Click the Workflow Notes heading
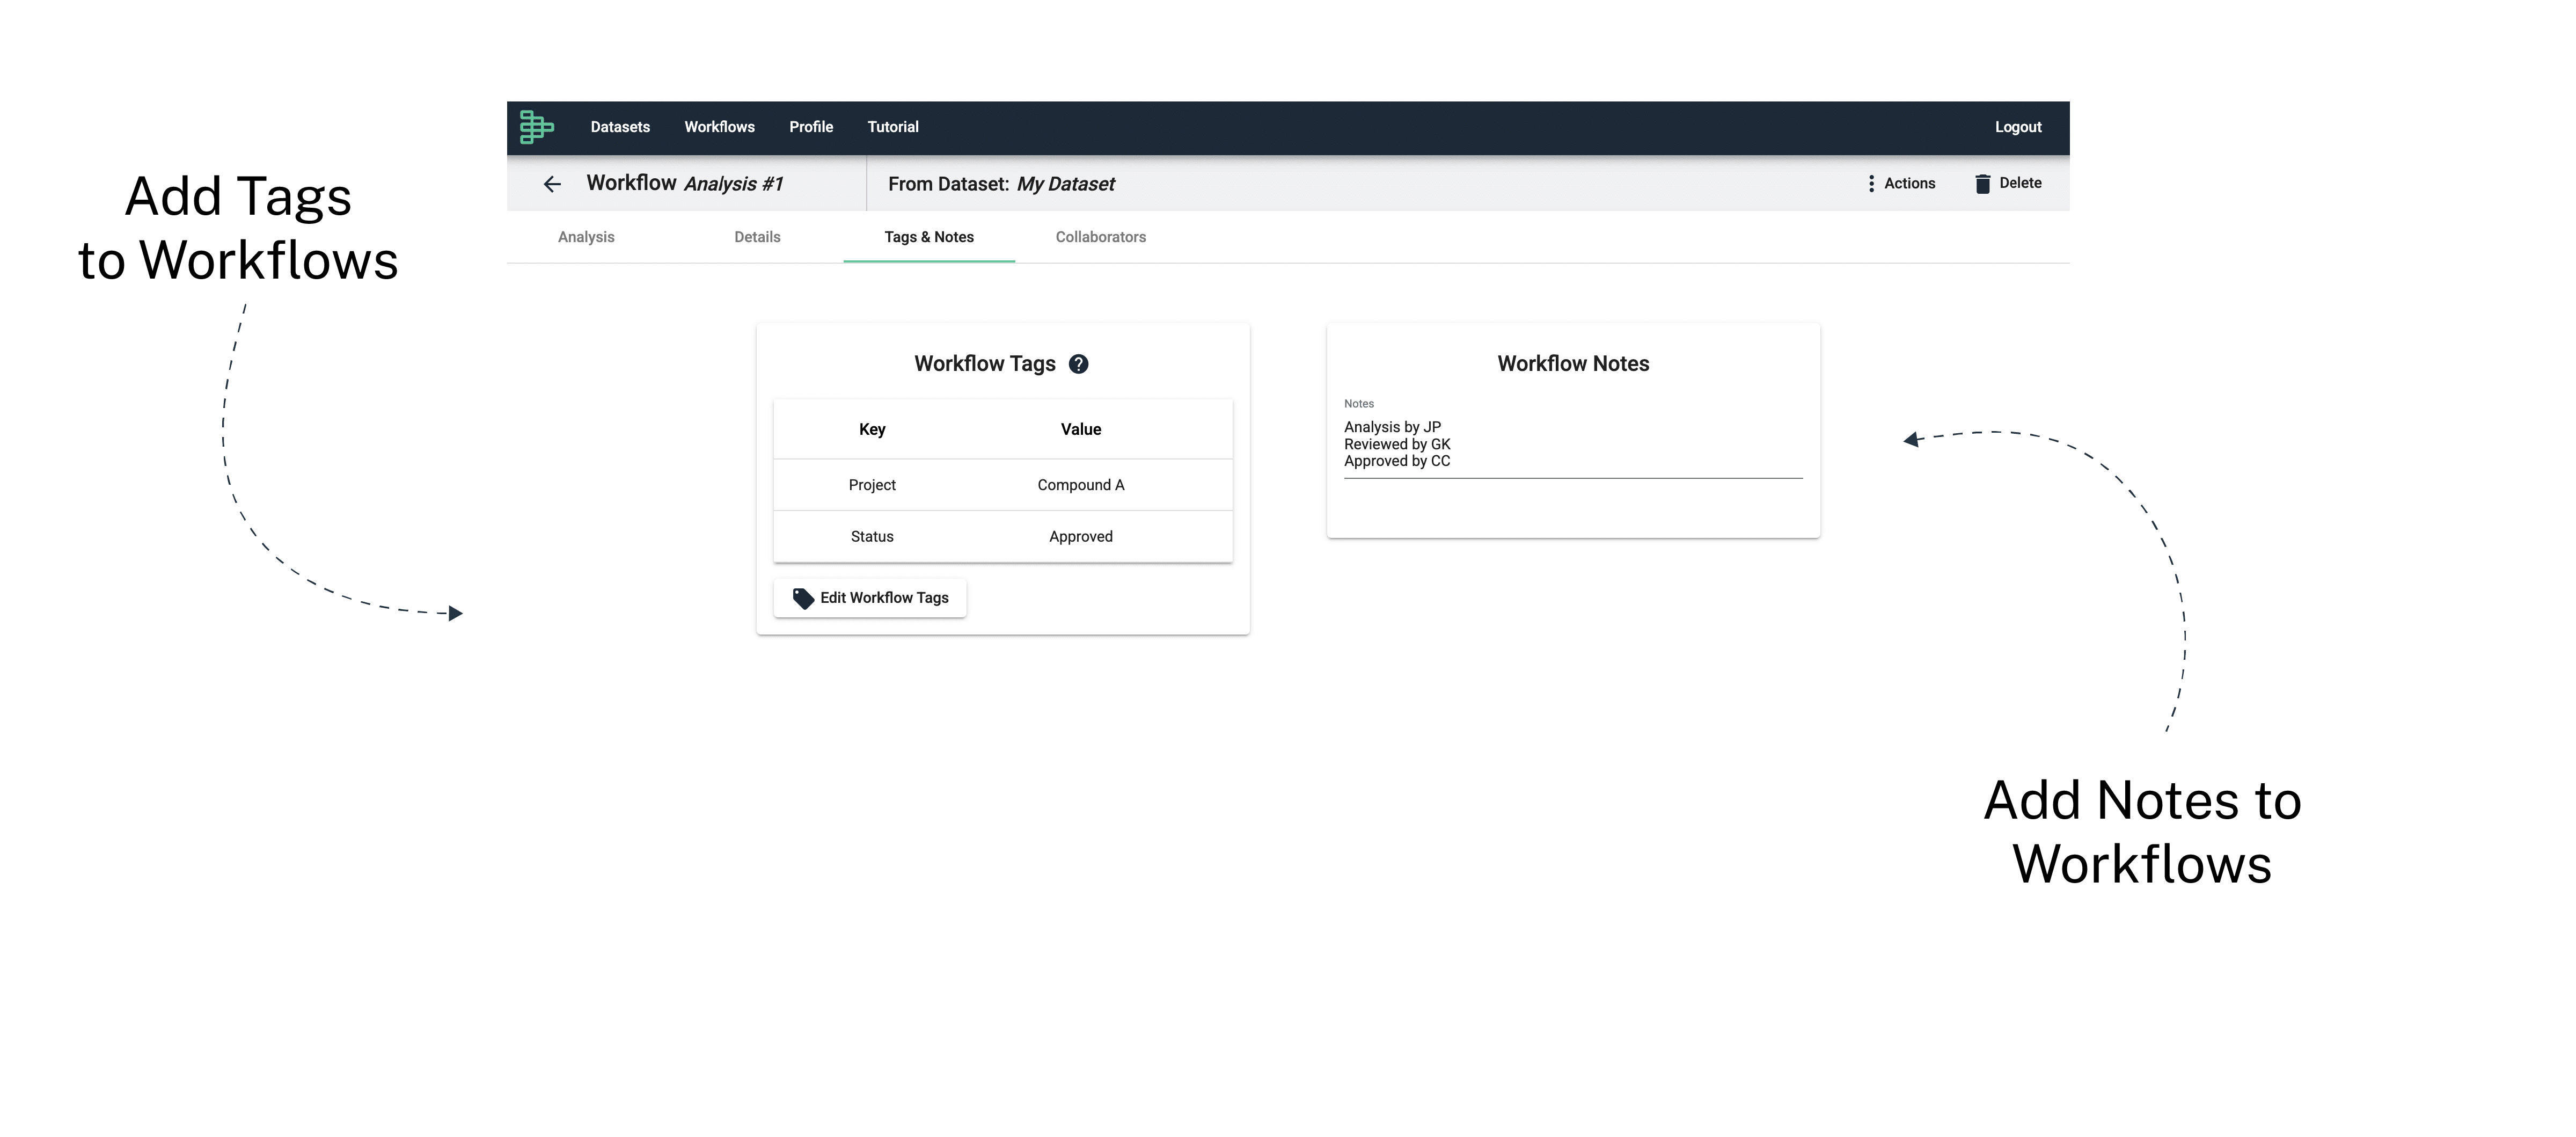Image resolution: width=2576 pixels, height=1137 pixels. (x=1573, y=364)
